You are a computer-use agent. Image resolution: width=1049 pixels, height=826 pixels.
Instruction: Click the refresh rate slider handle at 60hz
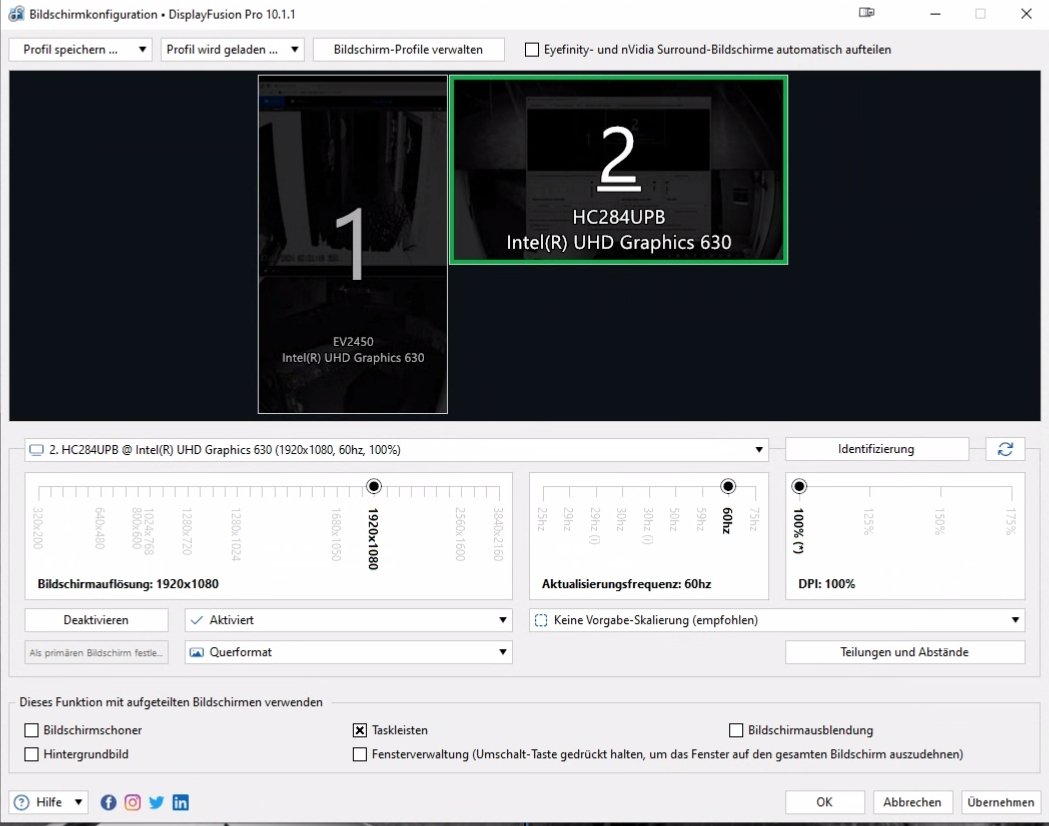728,486
